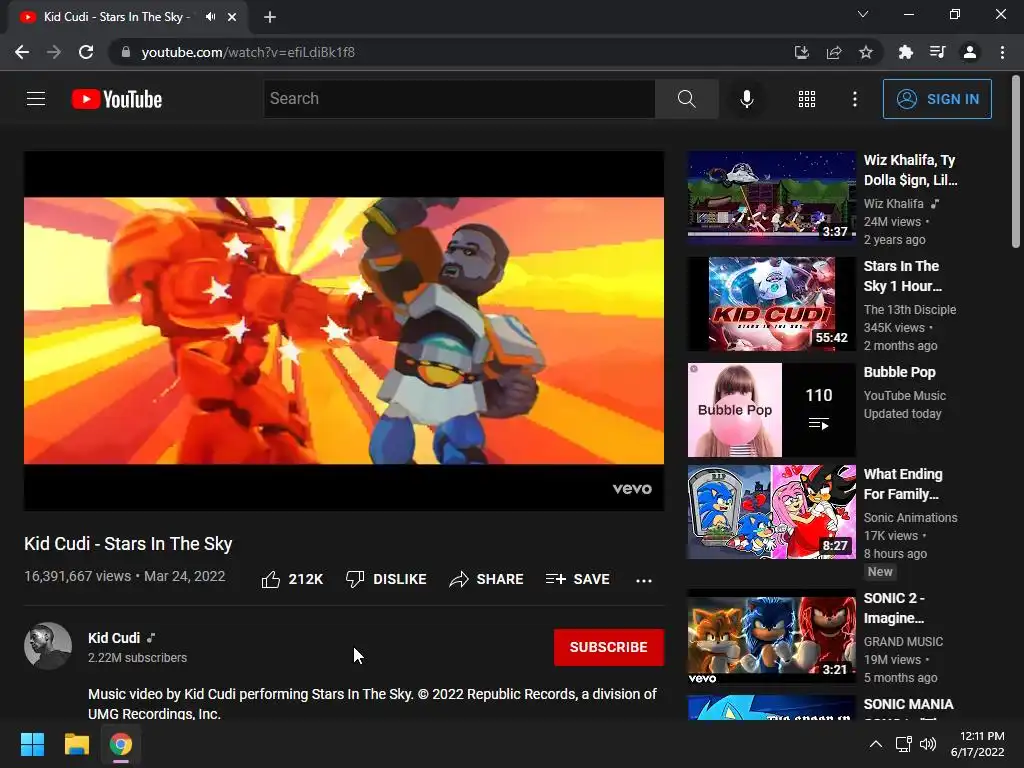Open the YouTube apps grid icon
This screenshot has width=1024, height=768.
(x=807, y=99)
